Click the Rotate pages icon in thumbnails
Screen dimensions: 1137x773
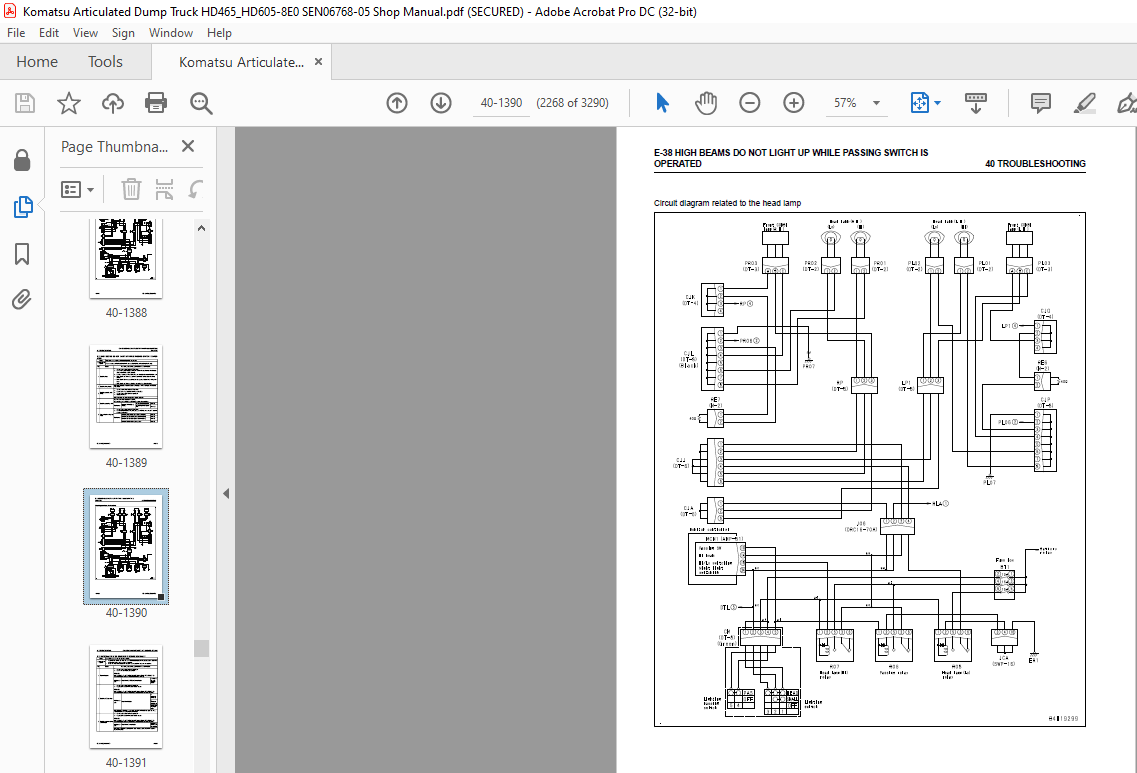195,190
